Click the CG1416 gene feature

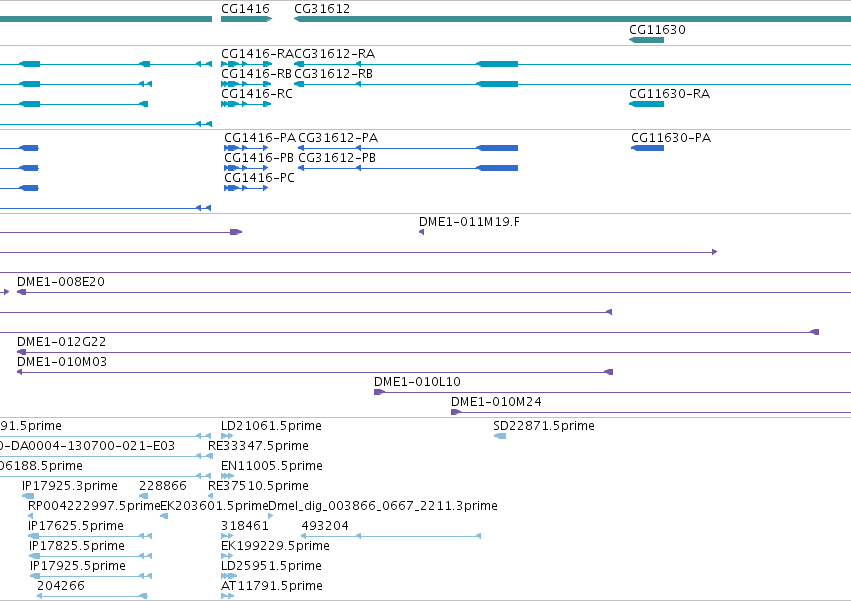(246, 19)
